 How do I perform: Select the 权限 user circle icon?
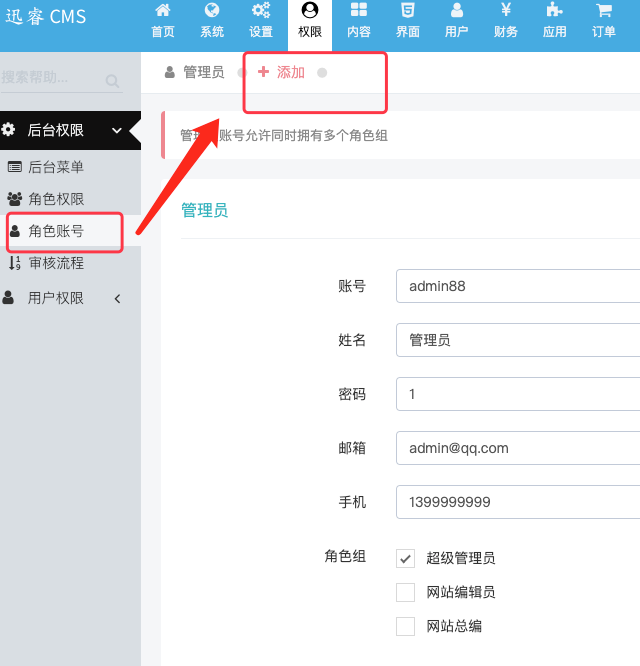coord(310,10)
